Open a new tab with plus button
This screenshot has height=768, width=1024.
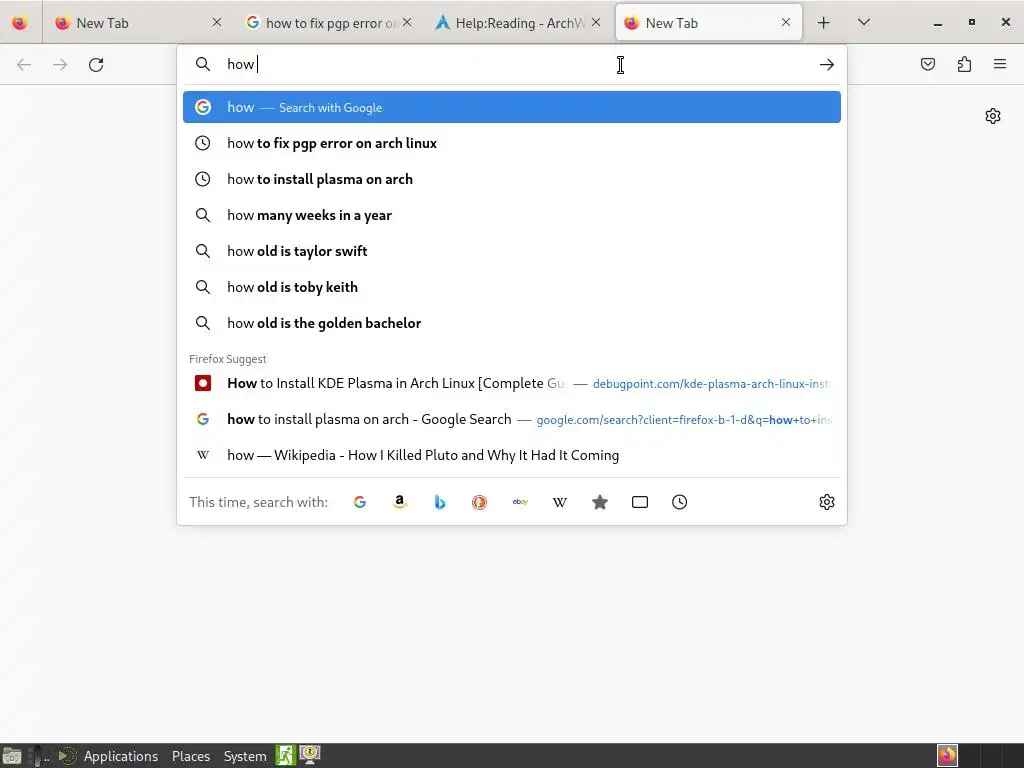pos(824,23)
